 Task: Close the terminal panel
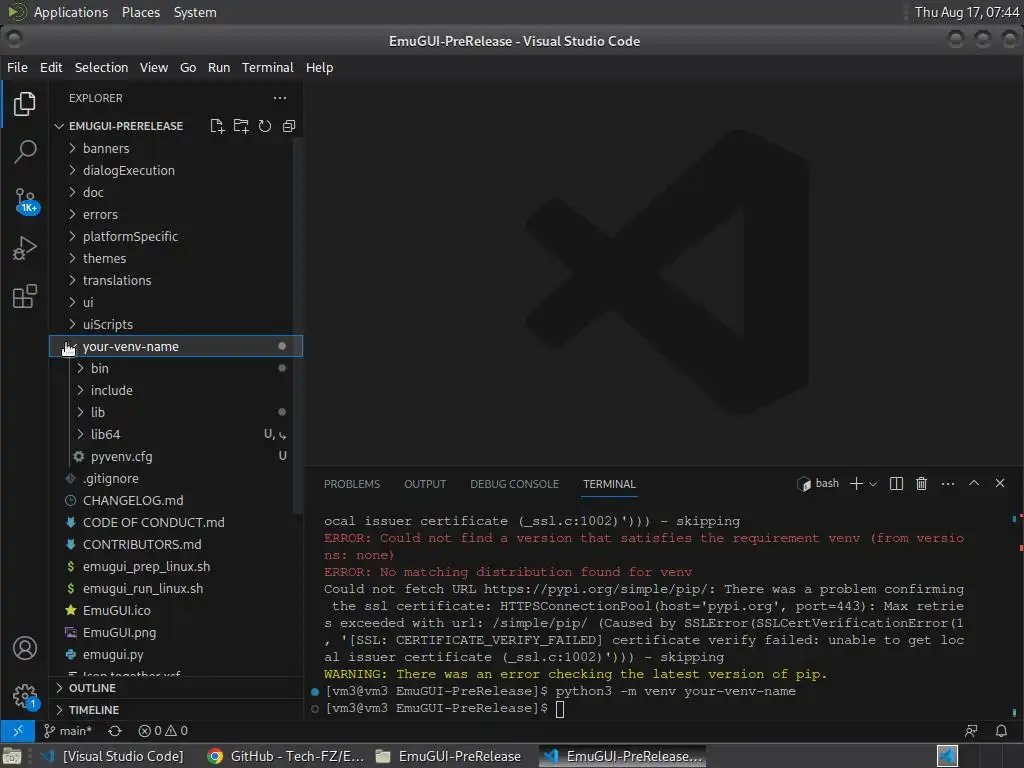click(1000, 483)
